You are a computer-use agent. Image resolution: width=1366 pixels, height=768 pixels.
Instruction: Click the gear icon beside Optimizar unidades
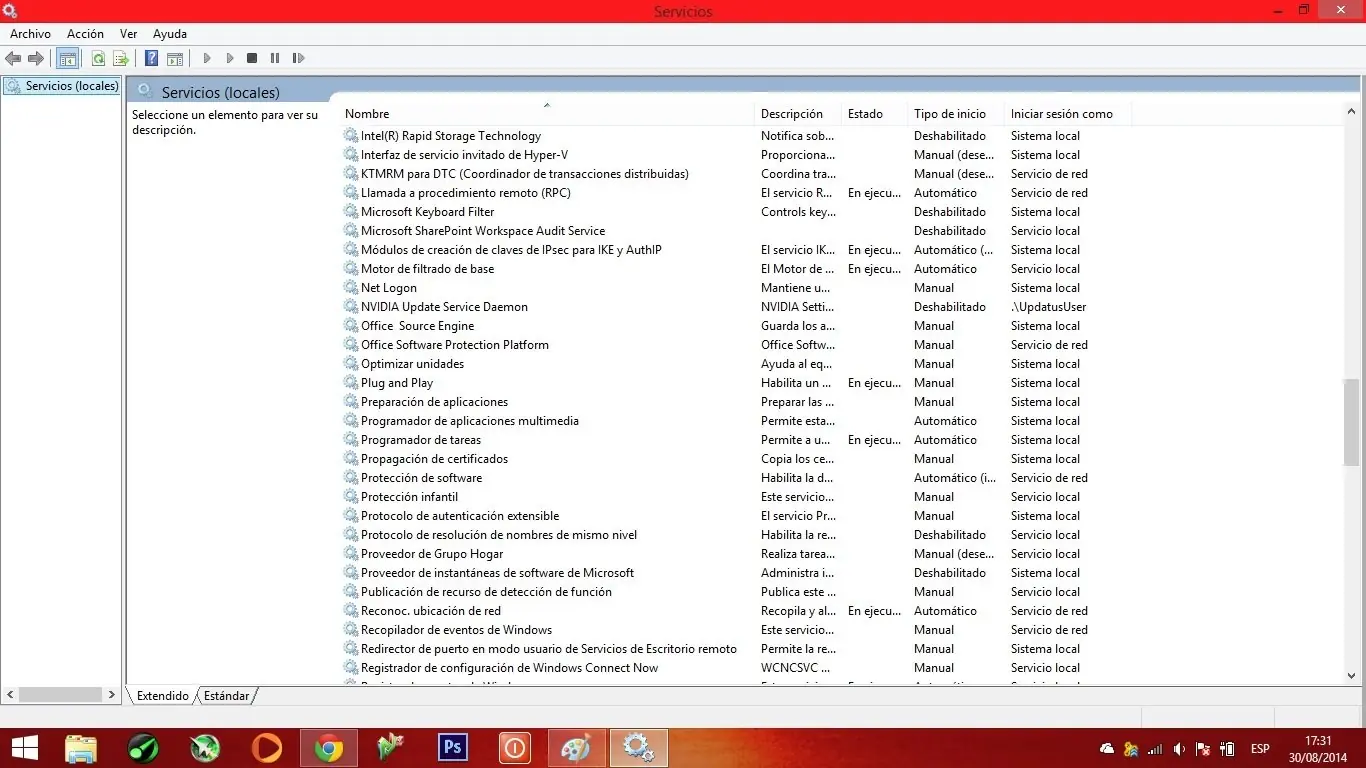click(x=351, y=364)
